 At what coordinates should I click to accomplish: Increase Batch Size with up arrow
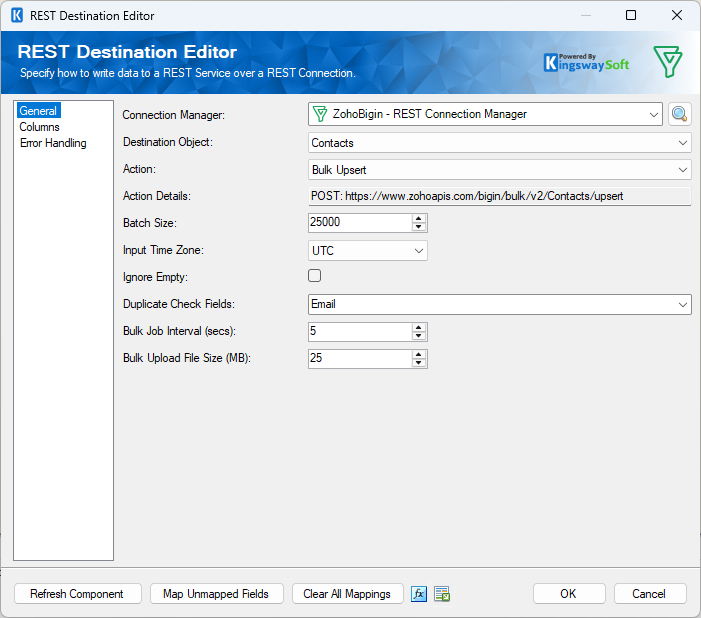[418, 218]
